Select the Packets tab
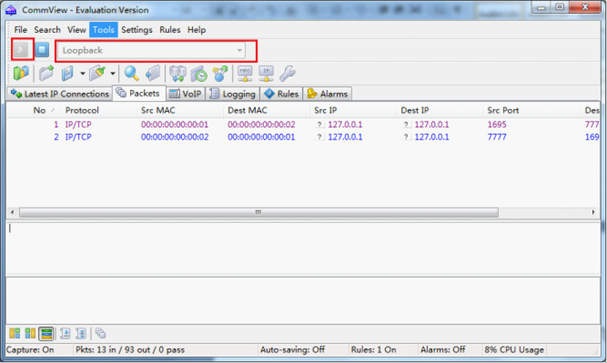 tap(139, 93)
